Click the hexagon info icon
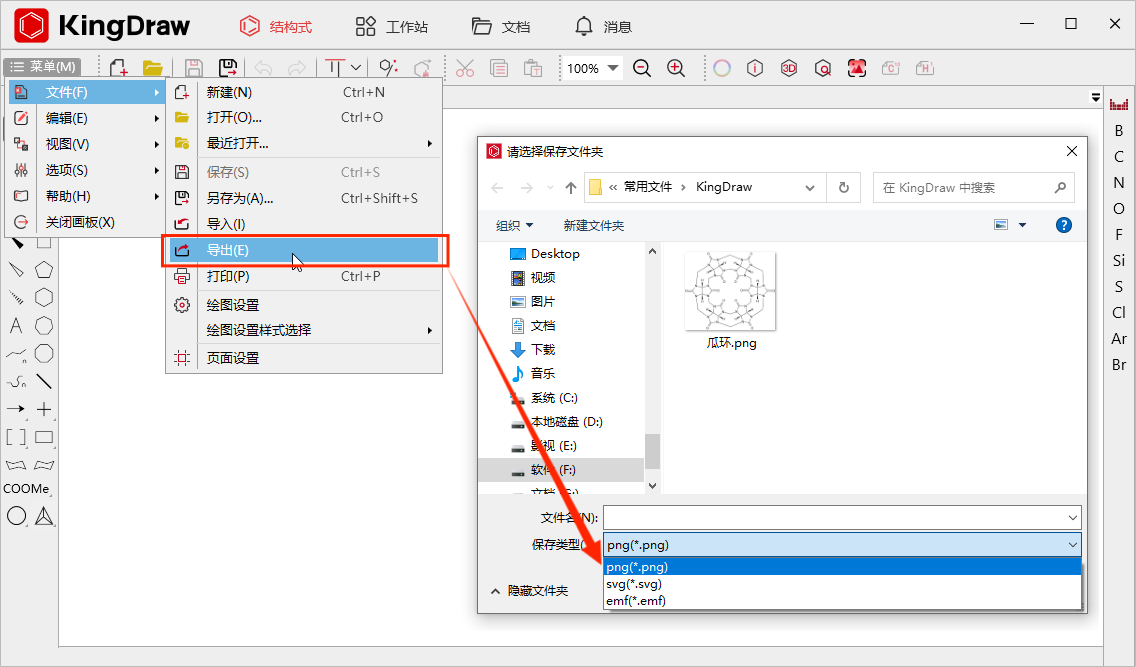1136x667 pixels. [x=755, y=68]
